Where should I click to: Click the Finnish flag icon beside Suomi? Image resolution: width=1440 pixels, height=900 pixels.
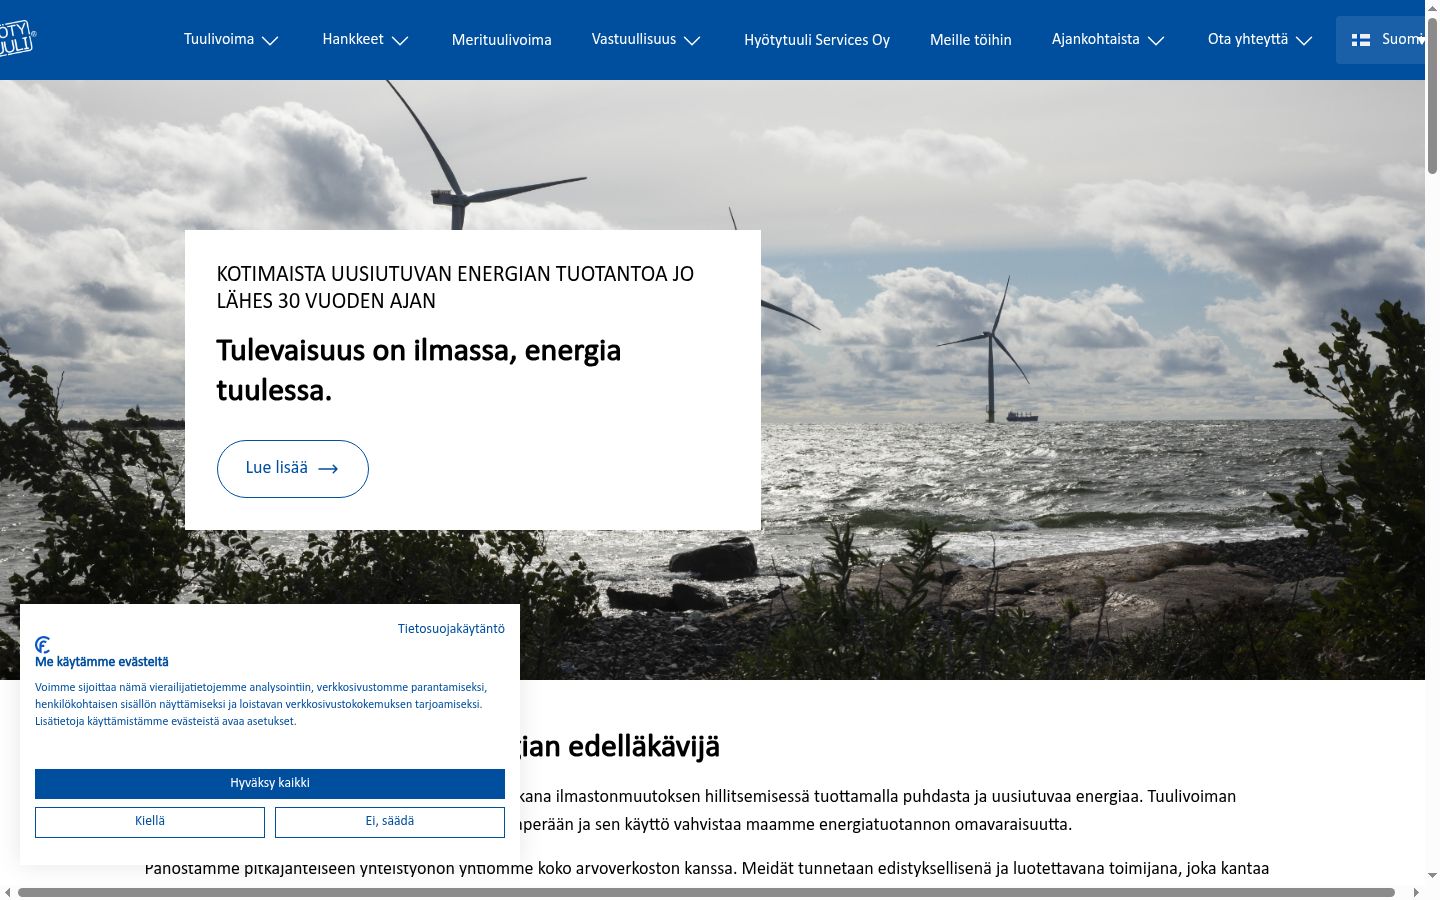coord(1360,40)
